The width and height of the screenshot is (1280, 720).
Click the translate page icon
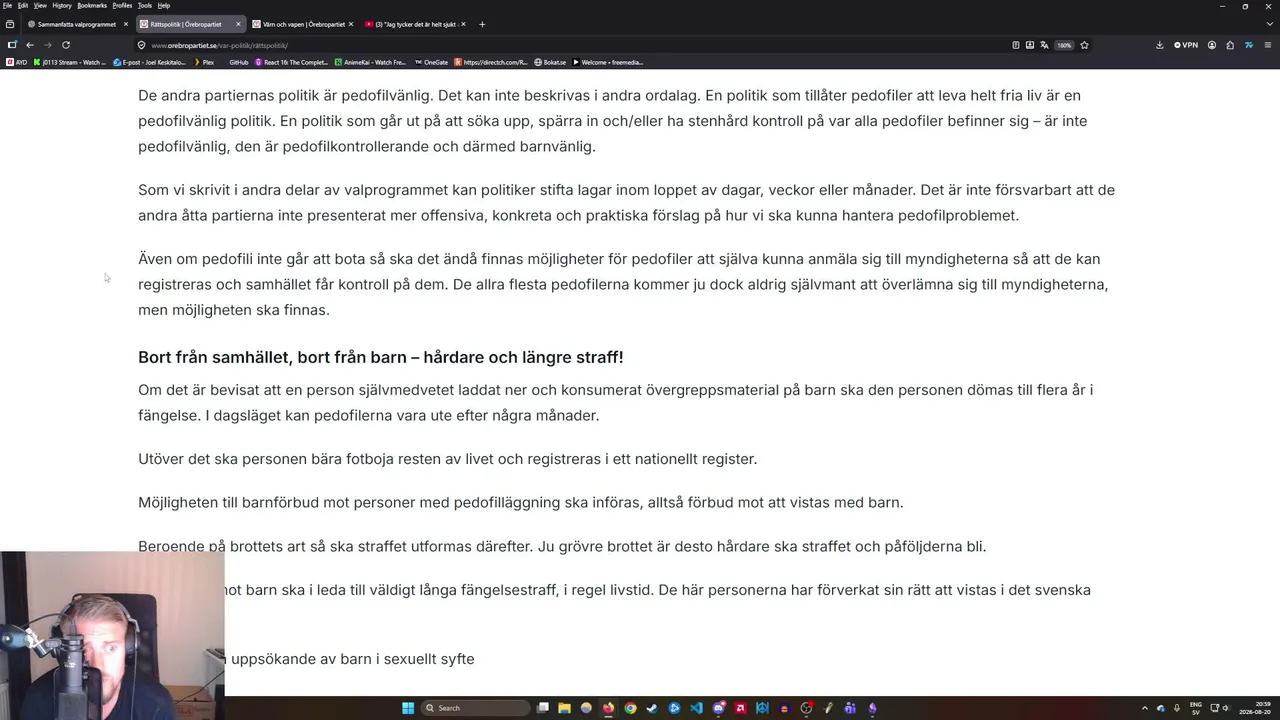coord(1044,45)
